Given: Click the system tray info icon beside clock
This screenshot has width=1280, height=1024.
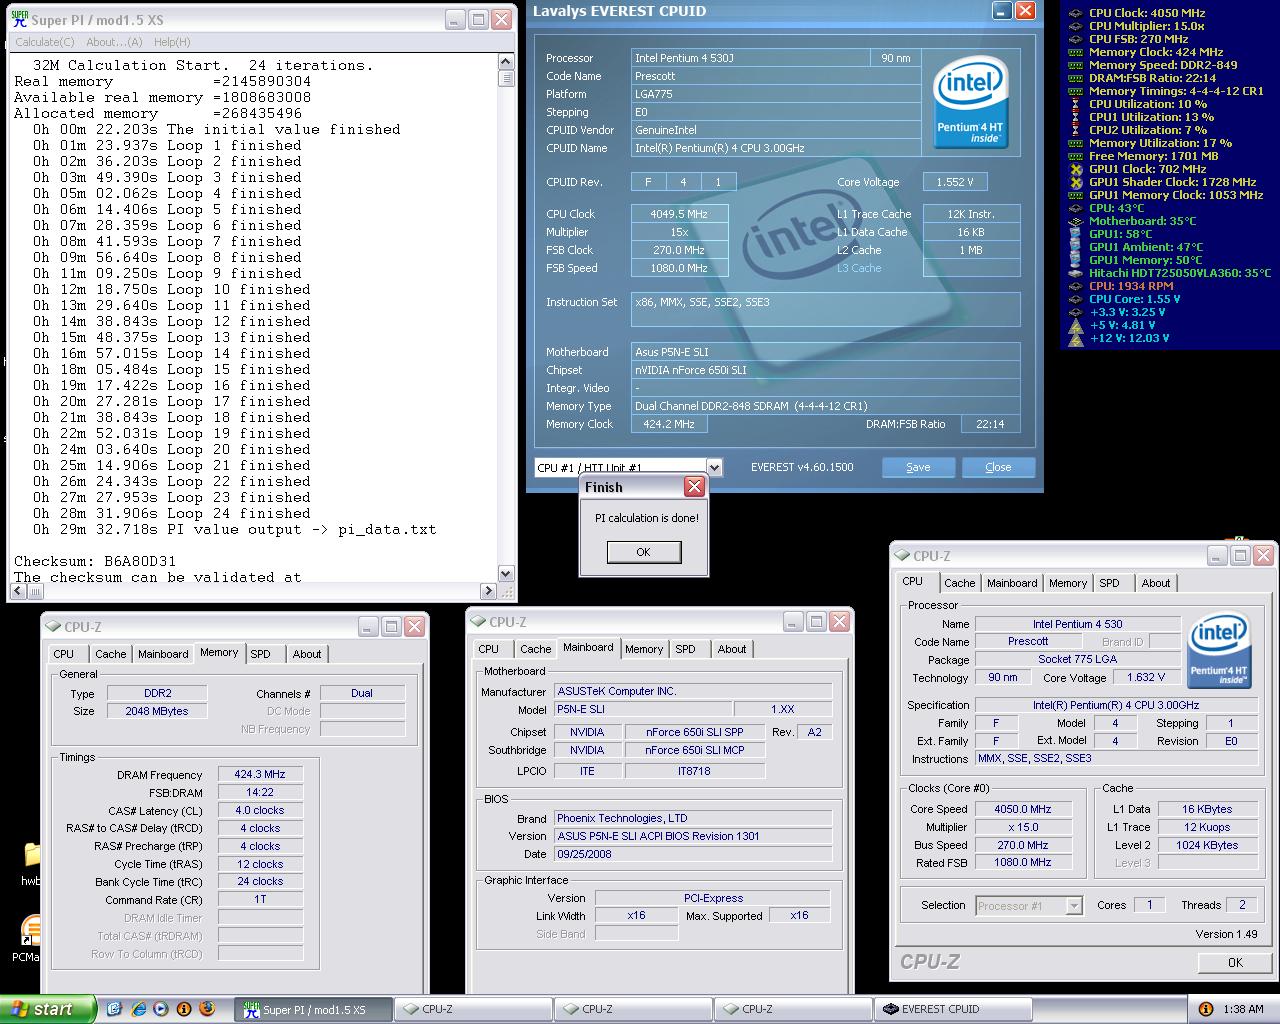Looking at the screenshot, I should (1206, 1009).
